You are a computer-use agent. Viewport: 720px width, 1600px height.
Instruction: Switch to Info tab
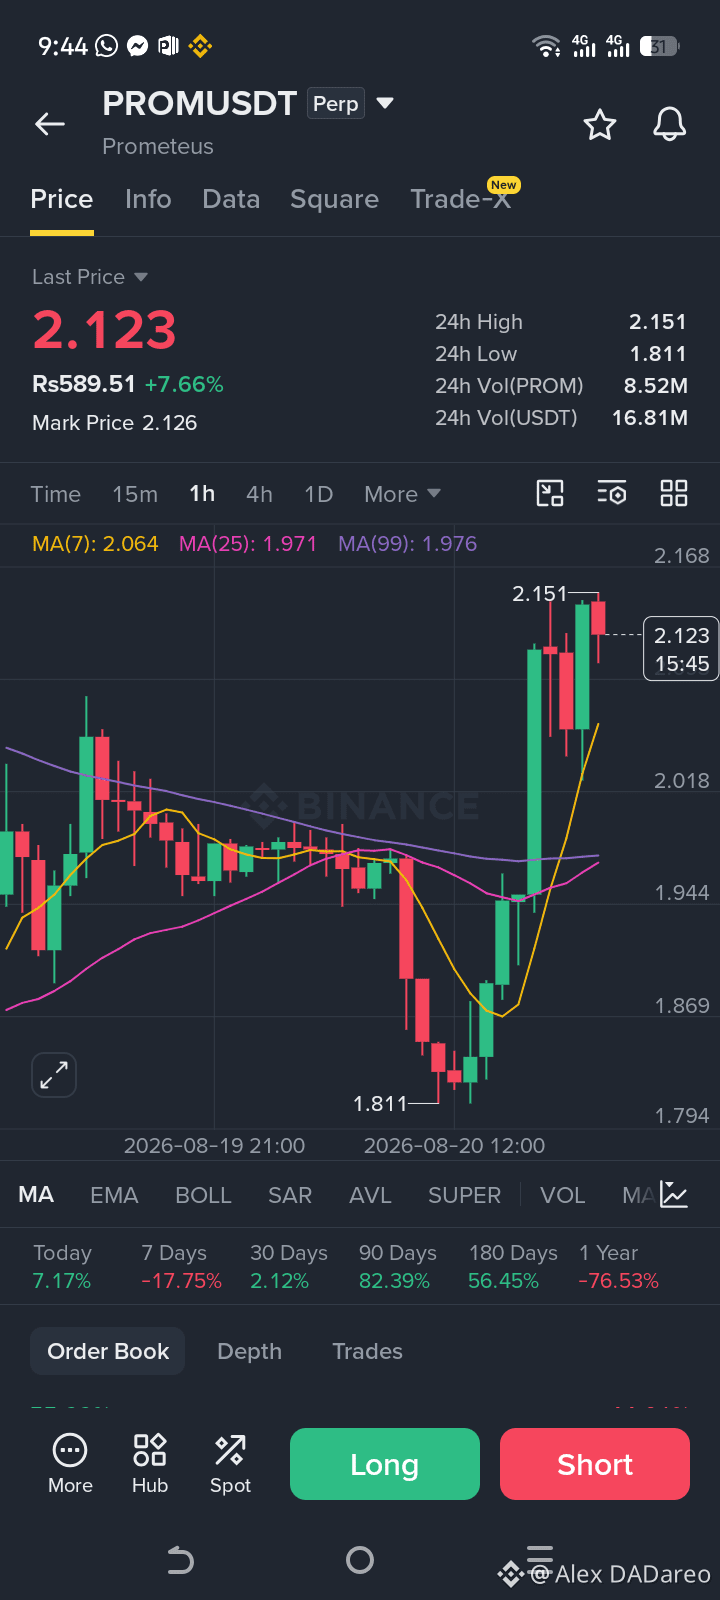pyautogui.click(x=148, y=199)
